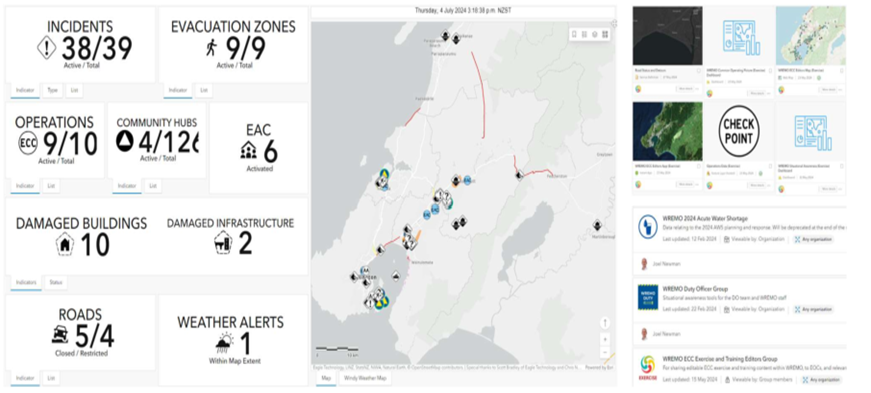Click the Weather Alerts cloud and sun icon

click(x=225, y=343)
